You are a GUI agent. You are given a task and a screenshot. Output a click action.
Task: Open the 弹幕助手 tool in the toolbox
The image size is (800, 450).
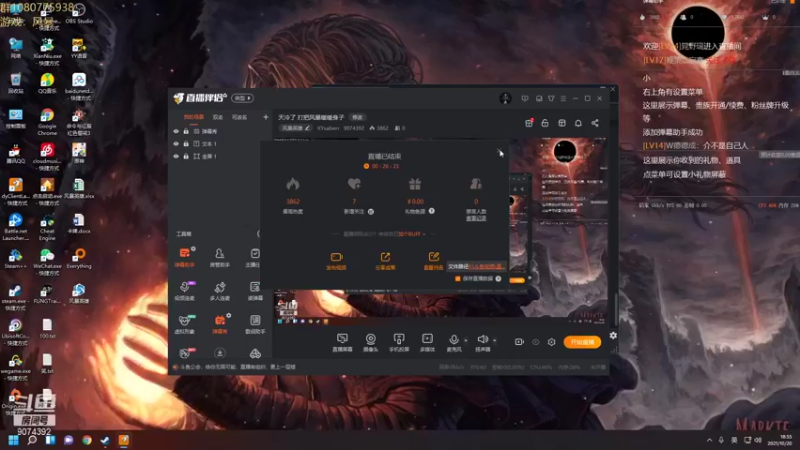185,257
